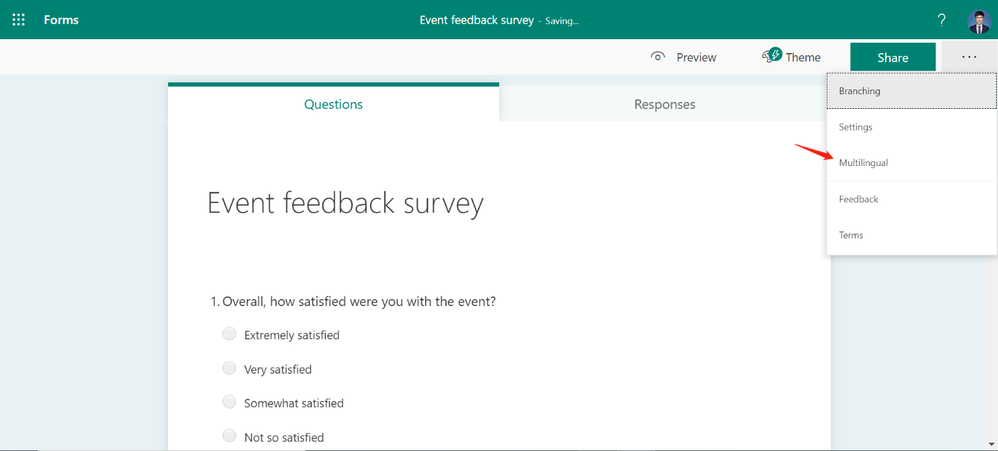Click the Forms home link
Viewport: 998px width, 451px height.
[61, 20]
